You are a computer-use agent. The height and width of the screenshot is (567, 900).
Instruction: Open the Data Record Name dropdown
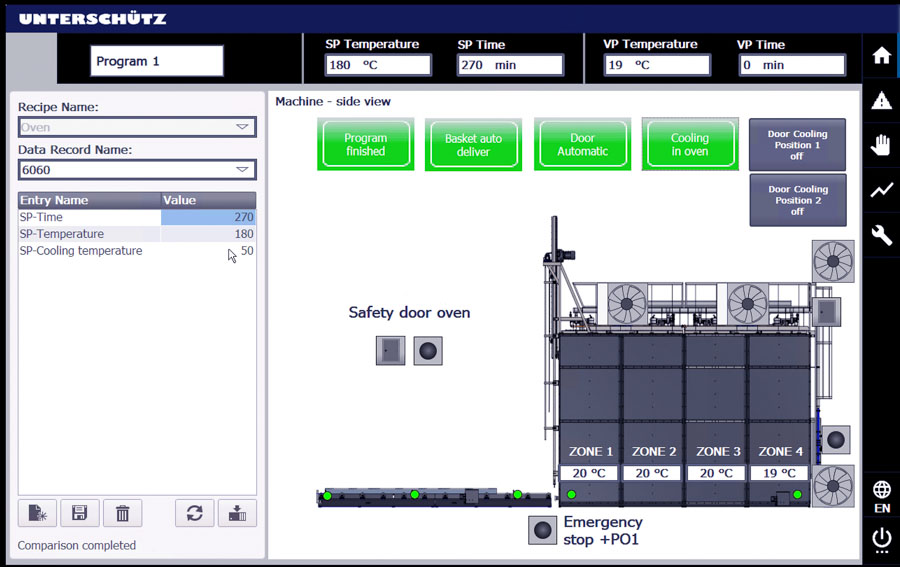coord(137,170)
